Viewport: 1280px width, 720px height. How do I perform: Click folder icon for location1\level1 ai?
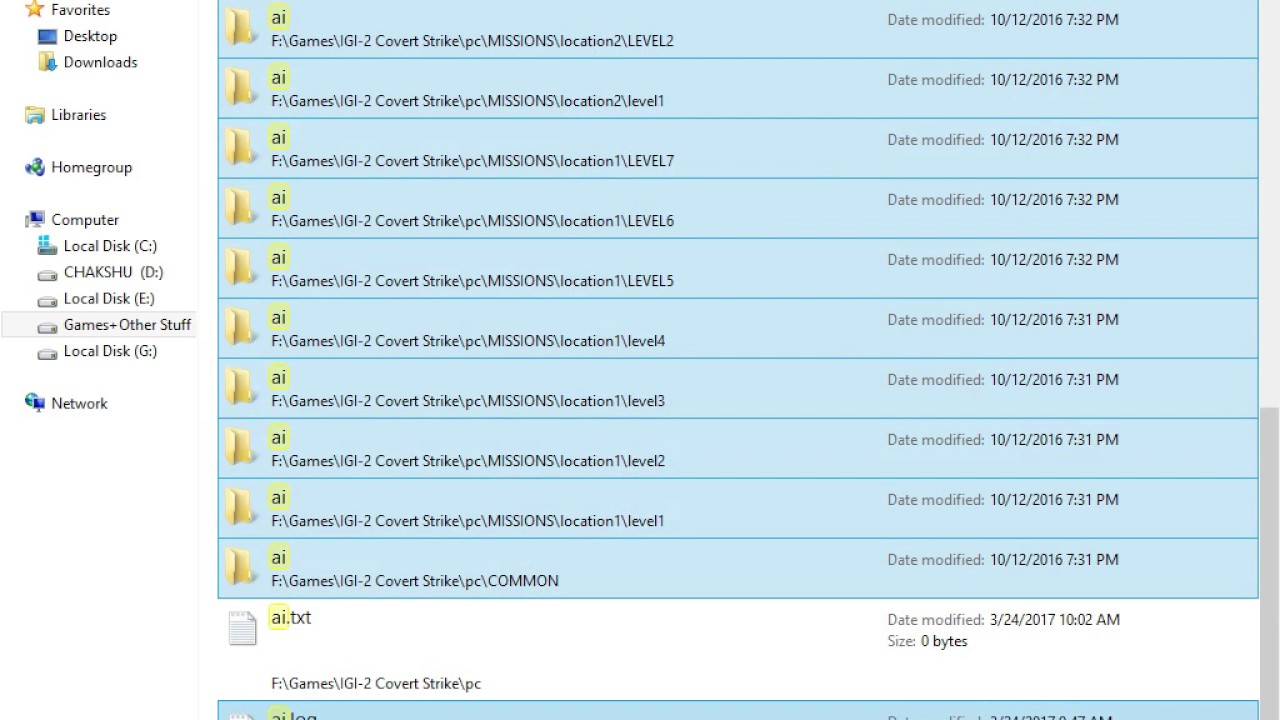240,507
